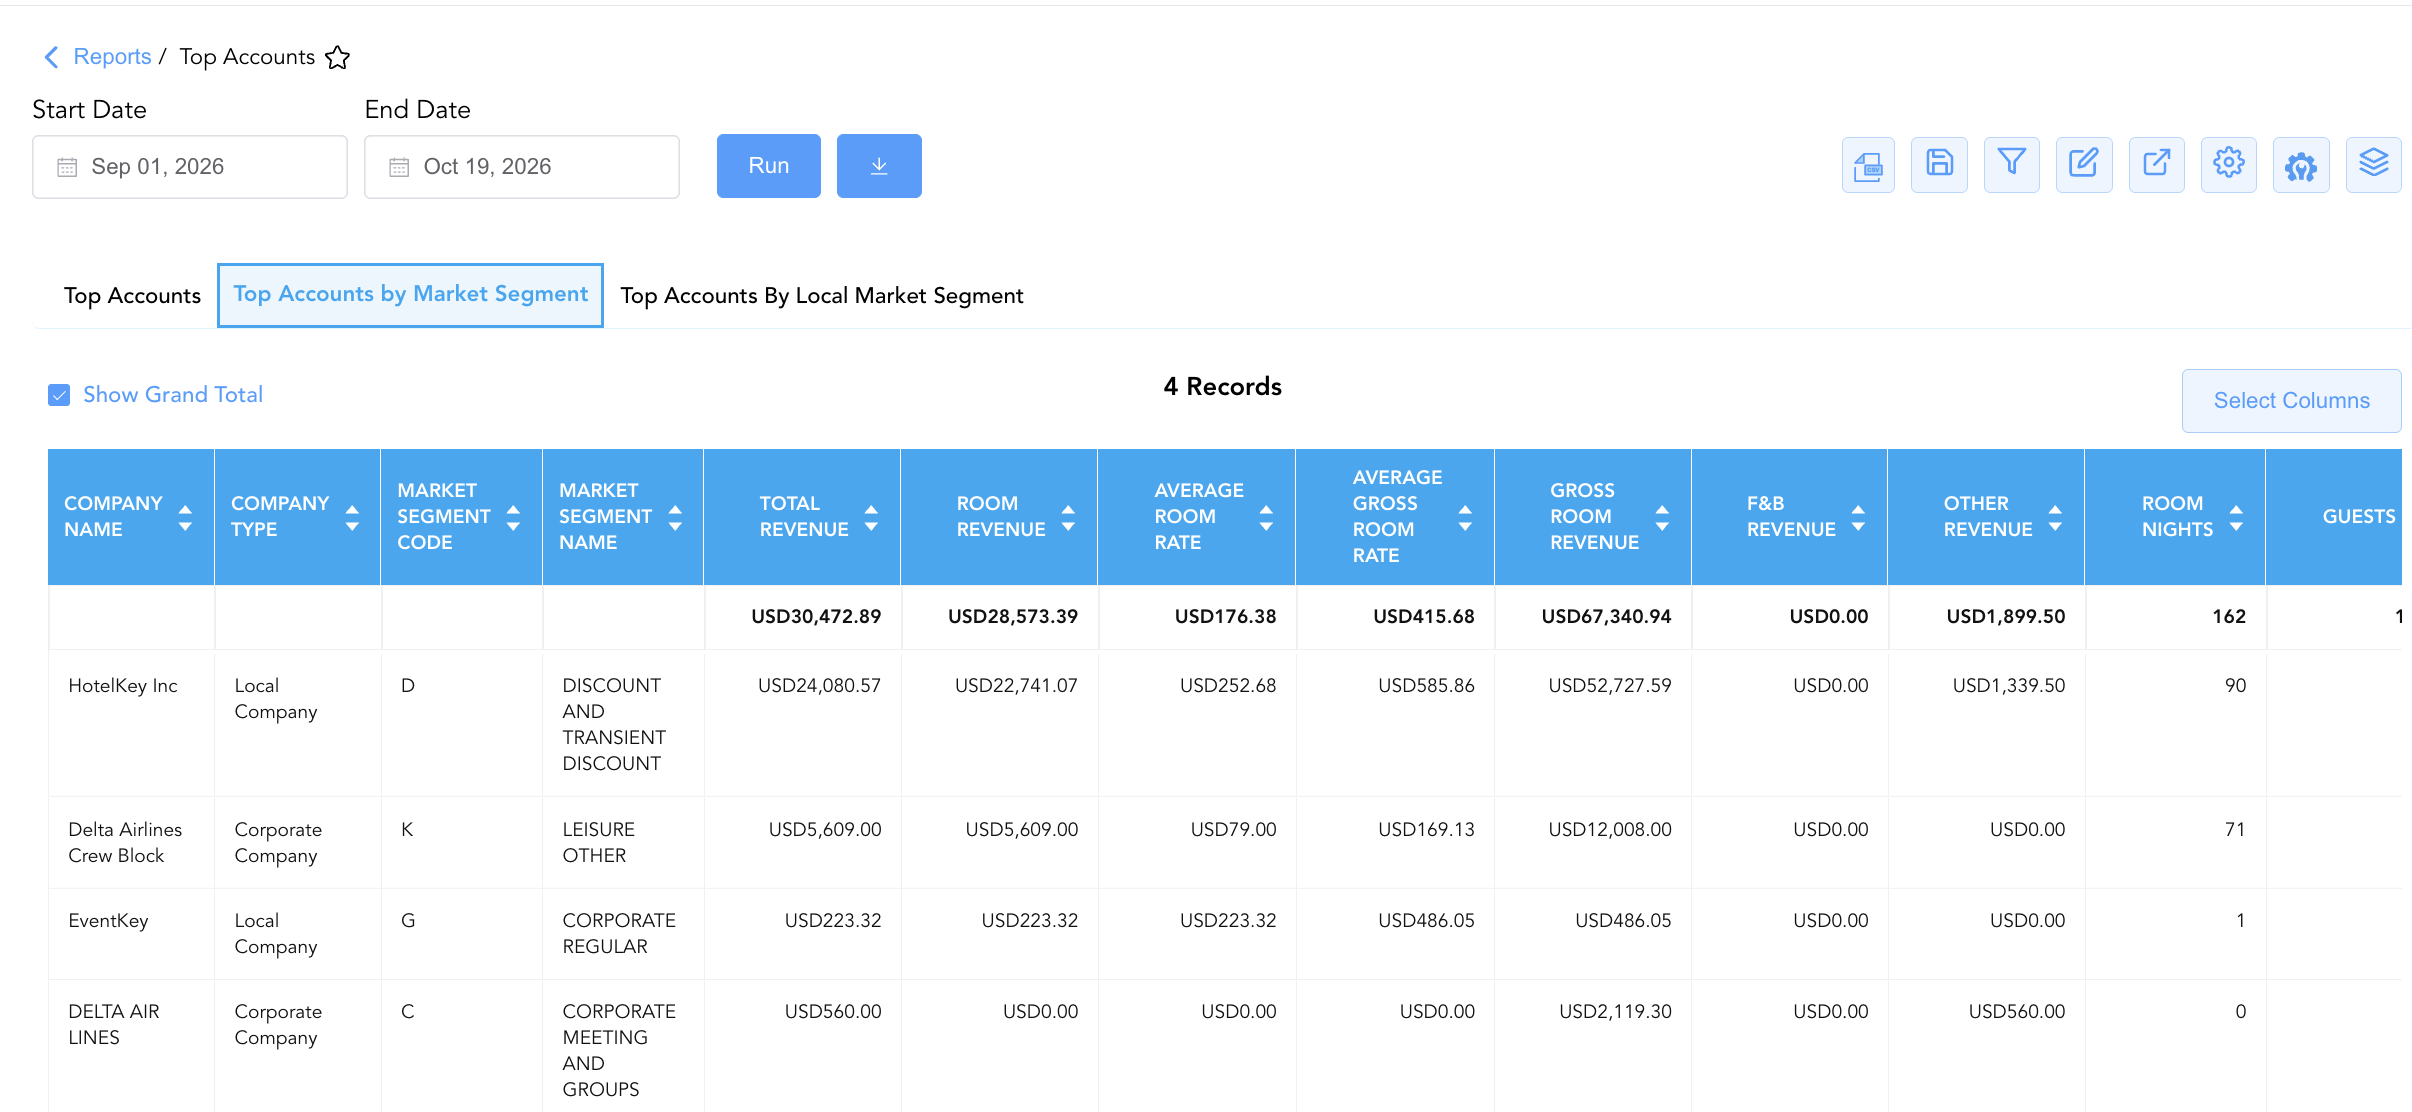Open Top Accounts By Local Market Segment tab
Viewport: 2412px width, 1112px height.
[821, 296]
